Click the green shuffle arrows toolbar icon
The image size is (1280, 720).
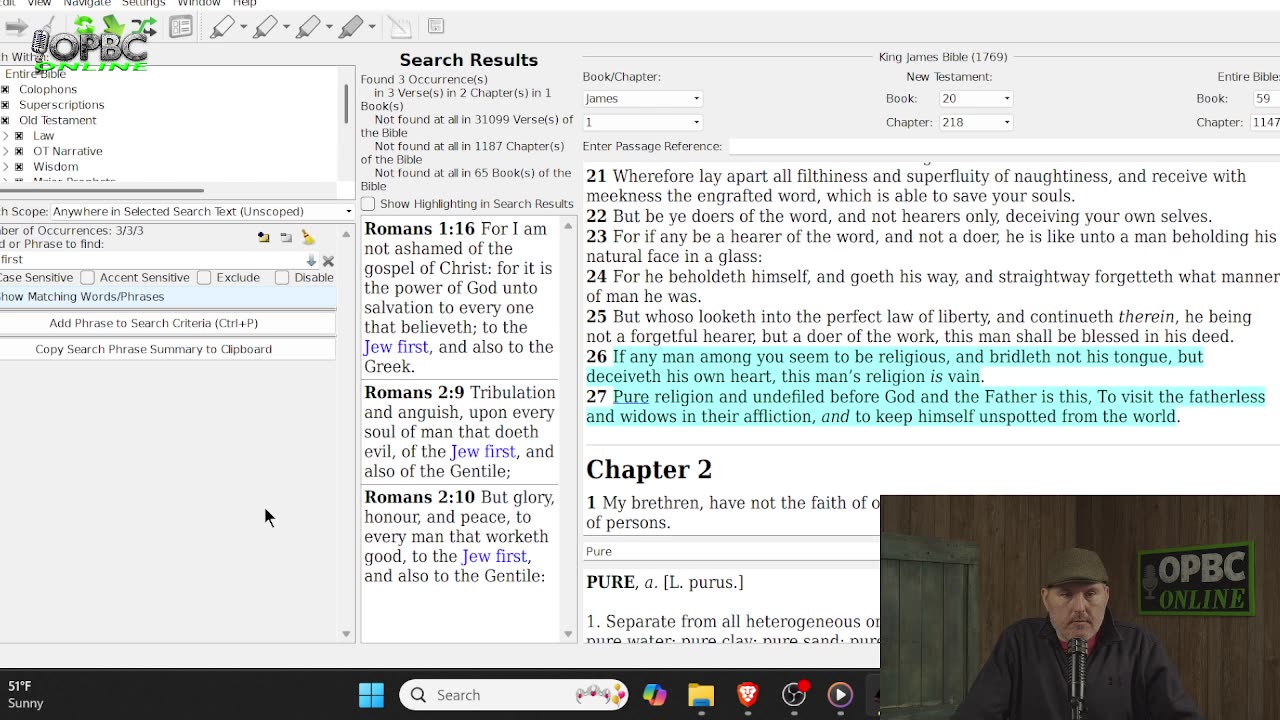pyautogui.click(x=142, y=27)
